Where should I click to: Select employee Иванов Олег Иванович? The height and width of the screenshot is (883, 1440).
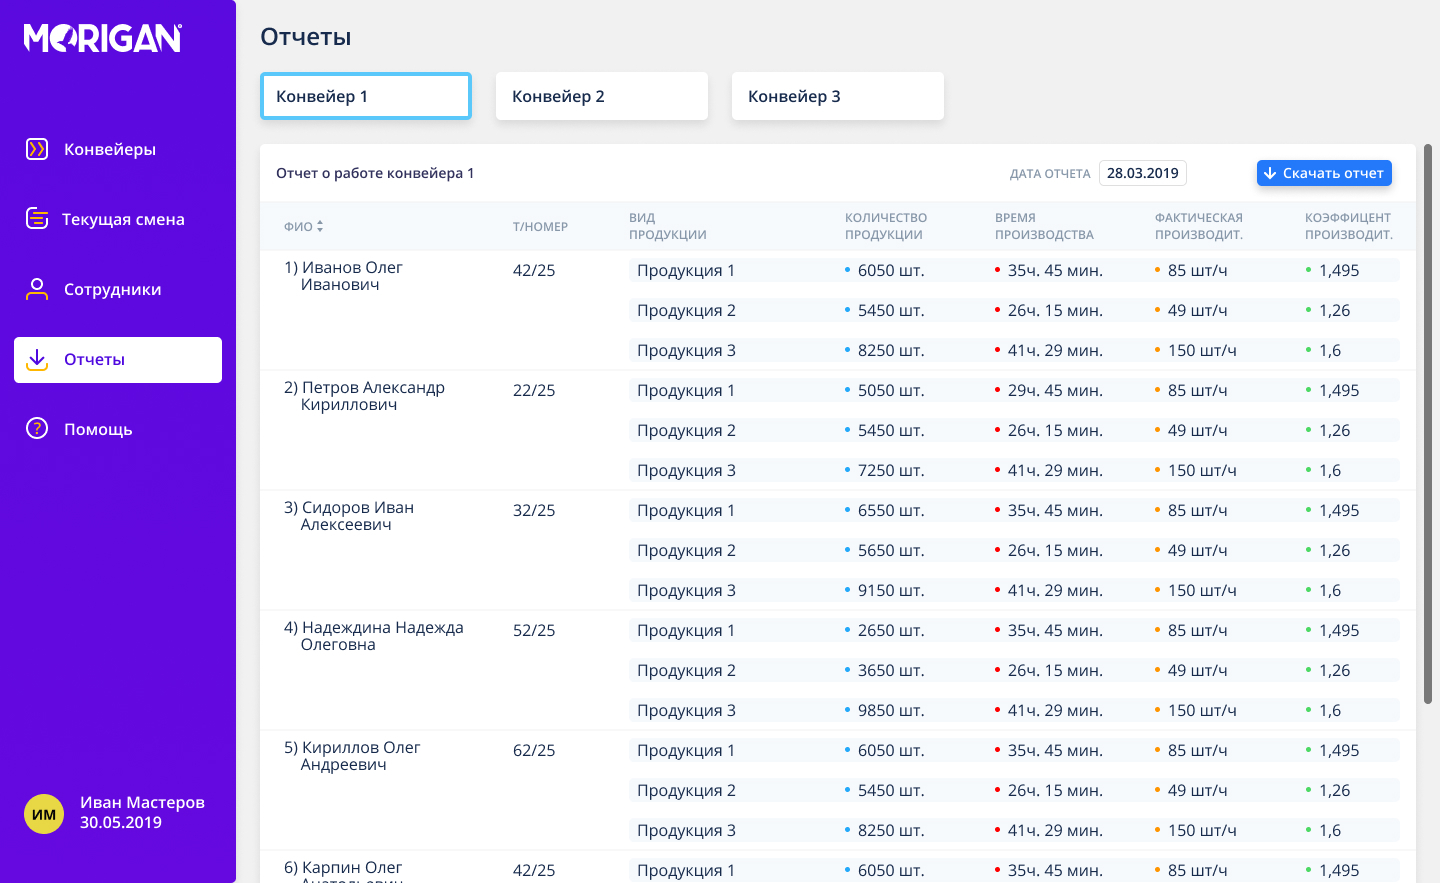click(343, 276)
